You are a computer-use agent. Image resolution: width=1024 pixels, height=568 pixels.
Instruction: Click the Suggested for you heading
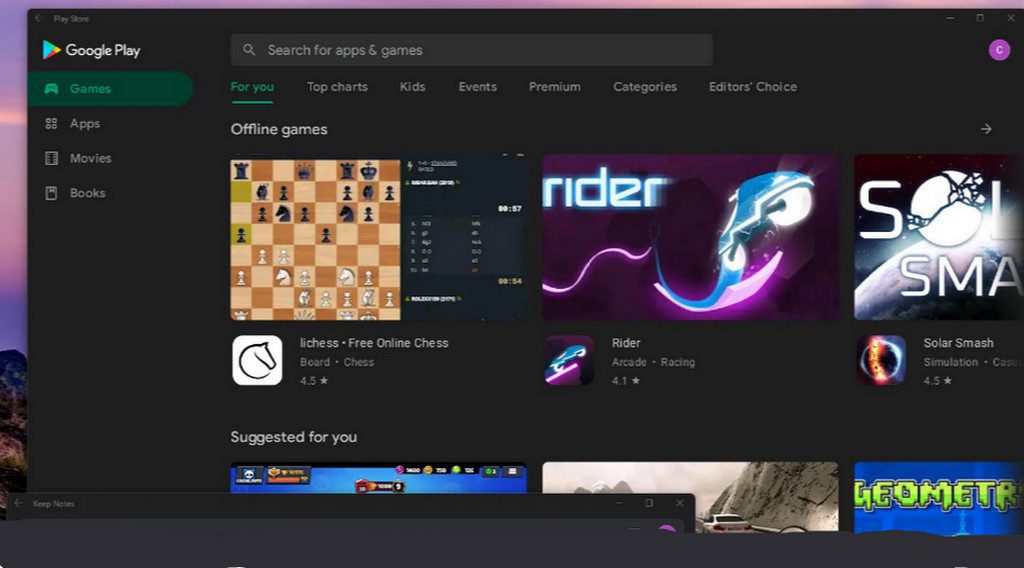tap(294, 437)
